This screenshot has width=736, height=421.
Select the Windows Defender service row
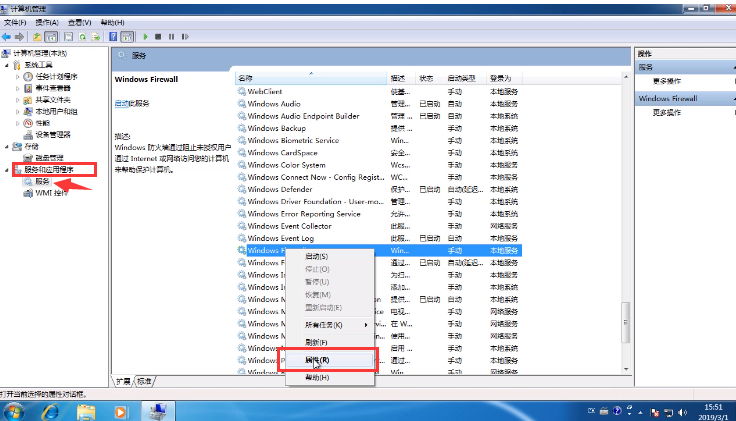[378, 190]
